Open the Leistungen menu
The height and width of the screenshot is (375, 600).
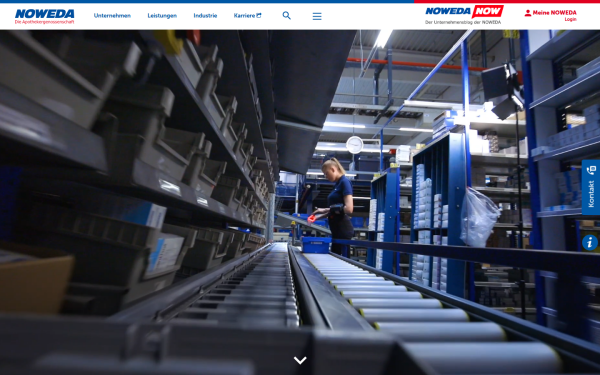(x=162, y=16)
